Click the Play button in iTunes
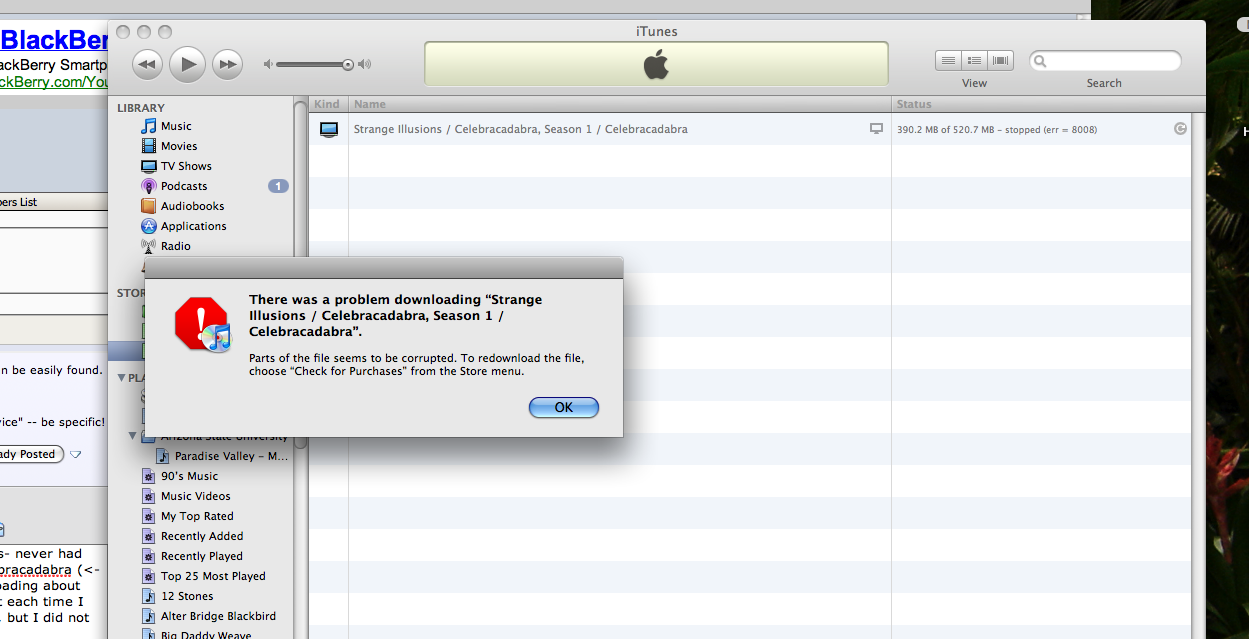The image size is (1249, 639). (187, 64)
